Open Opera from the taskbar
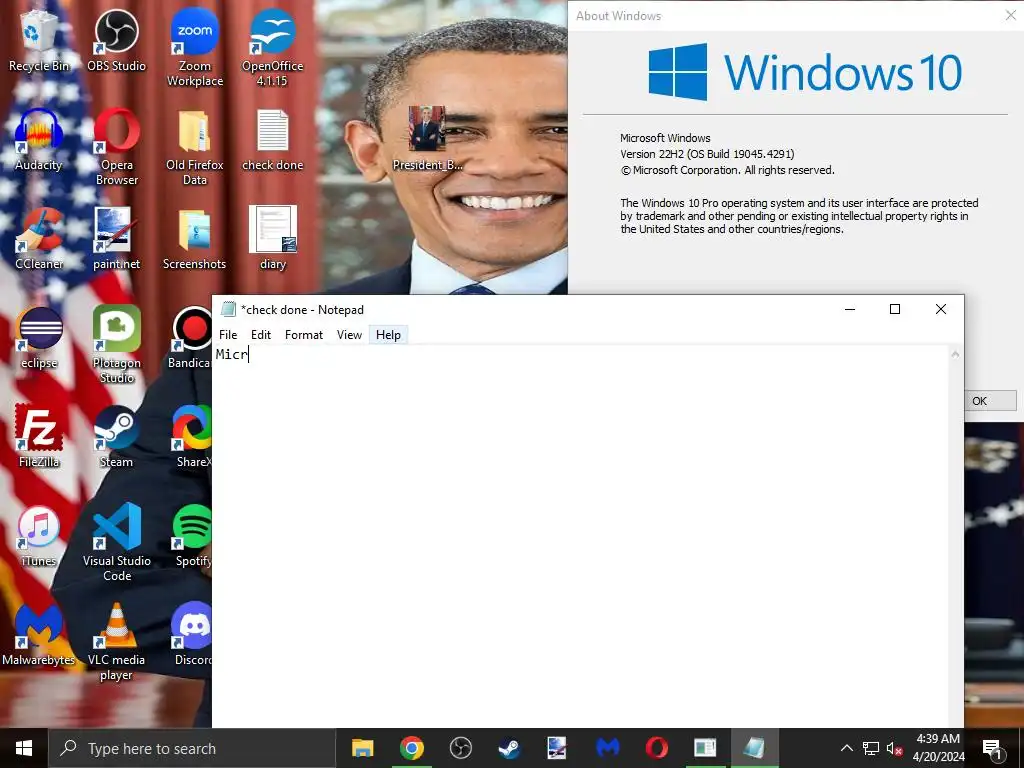Screen dimensions: 1024x768 click(656, 748)
